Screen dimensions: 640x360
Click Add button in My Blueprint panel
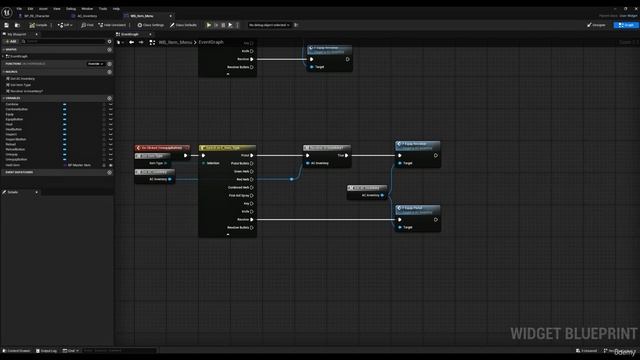click(x=11, y=42)
